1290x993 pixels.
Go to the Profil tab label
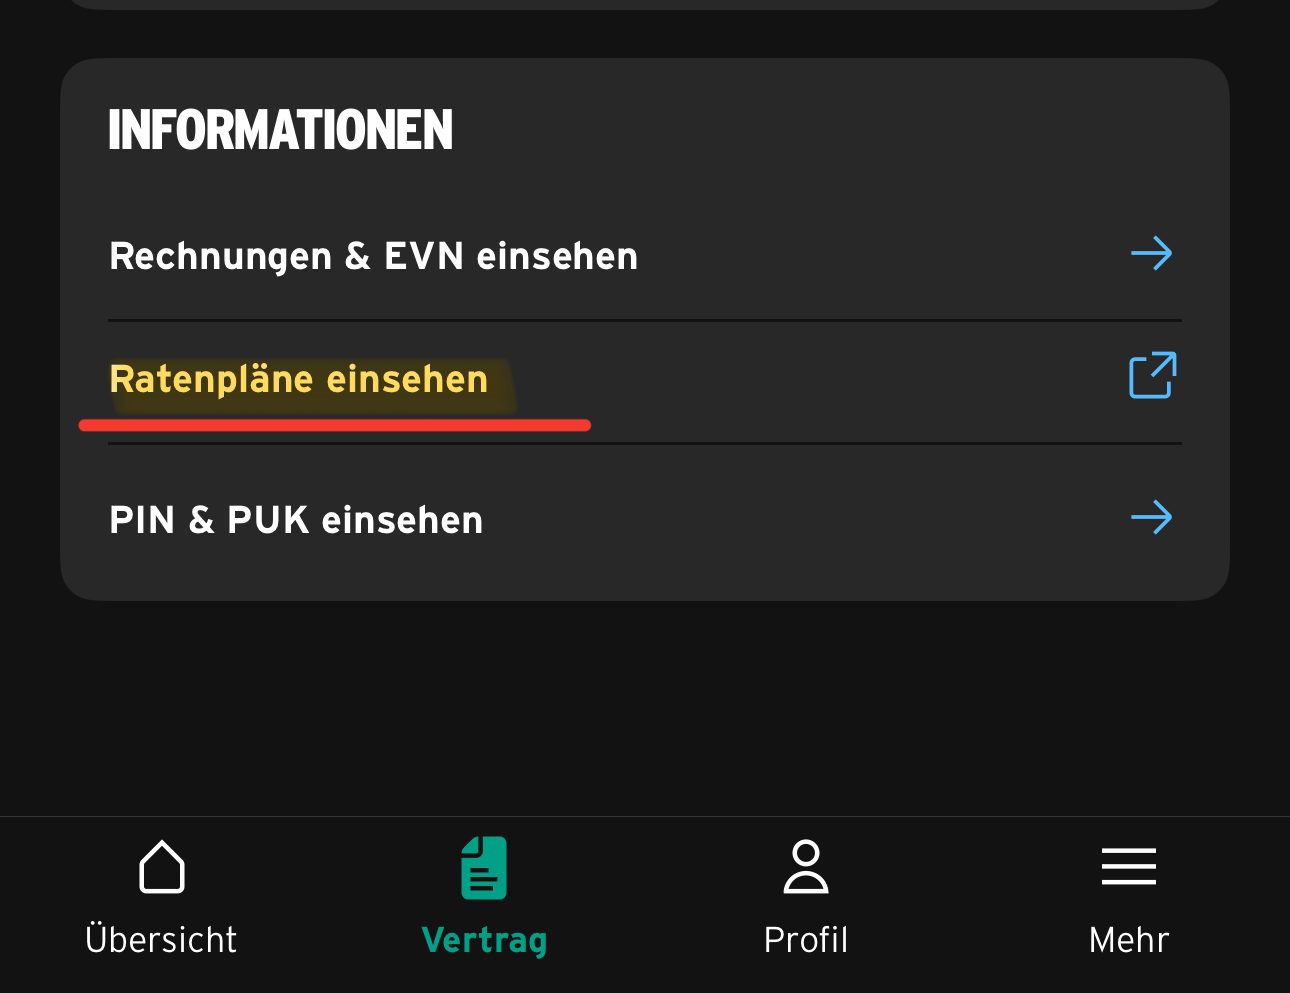click(x=806, y=940)
